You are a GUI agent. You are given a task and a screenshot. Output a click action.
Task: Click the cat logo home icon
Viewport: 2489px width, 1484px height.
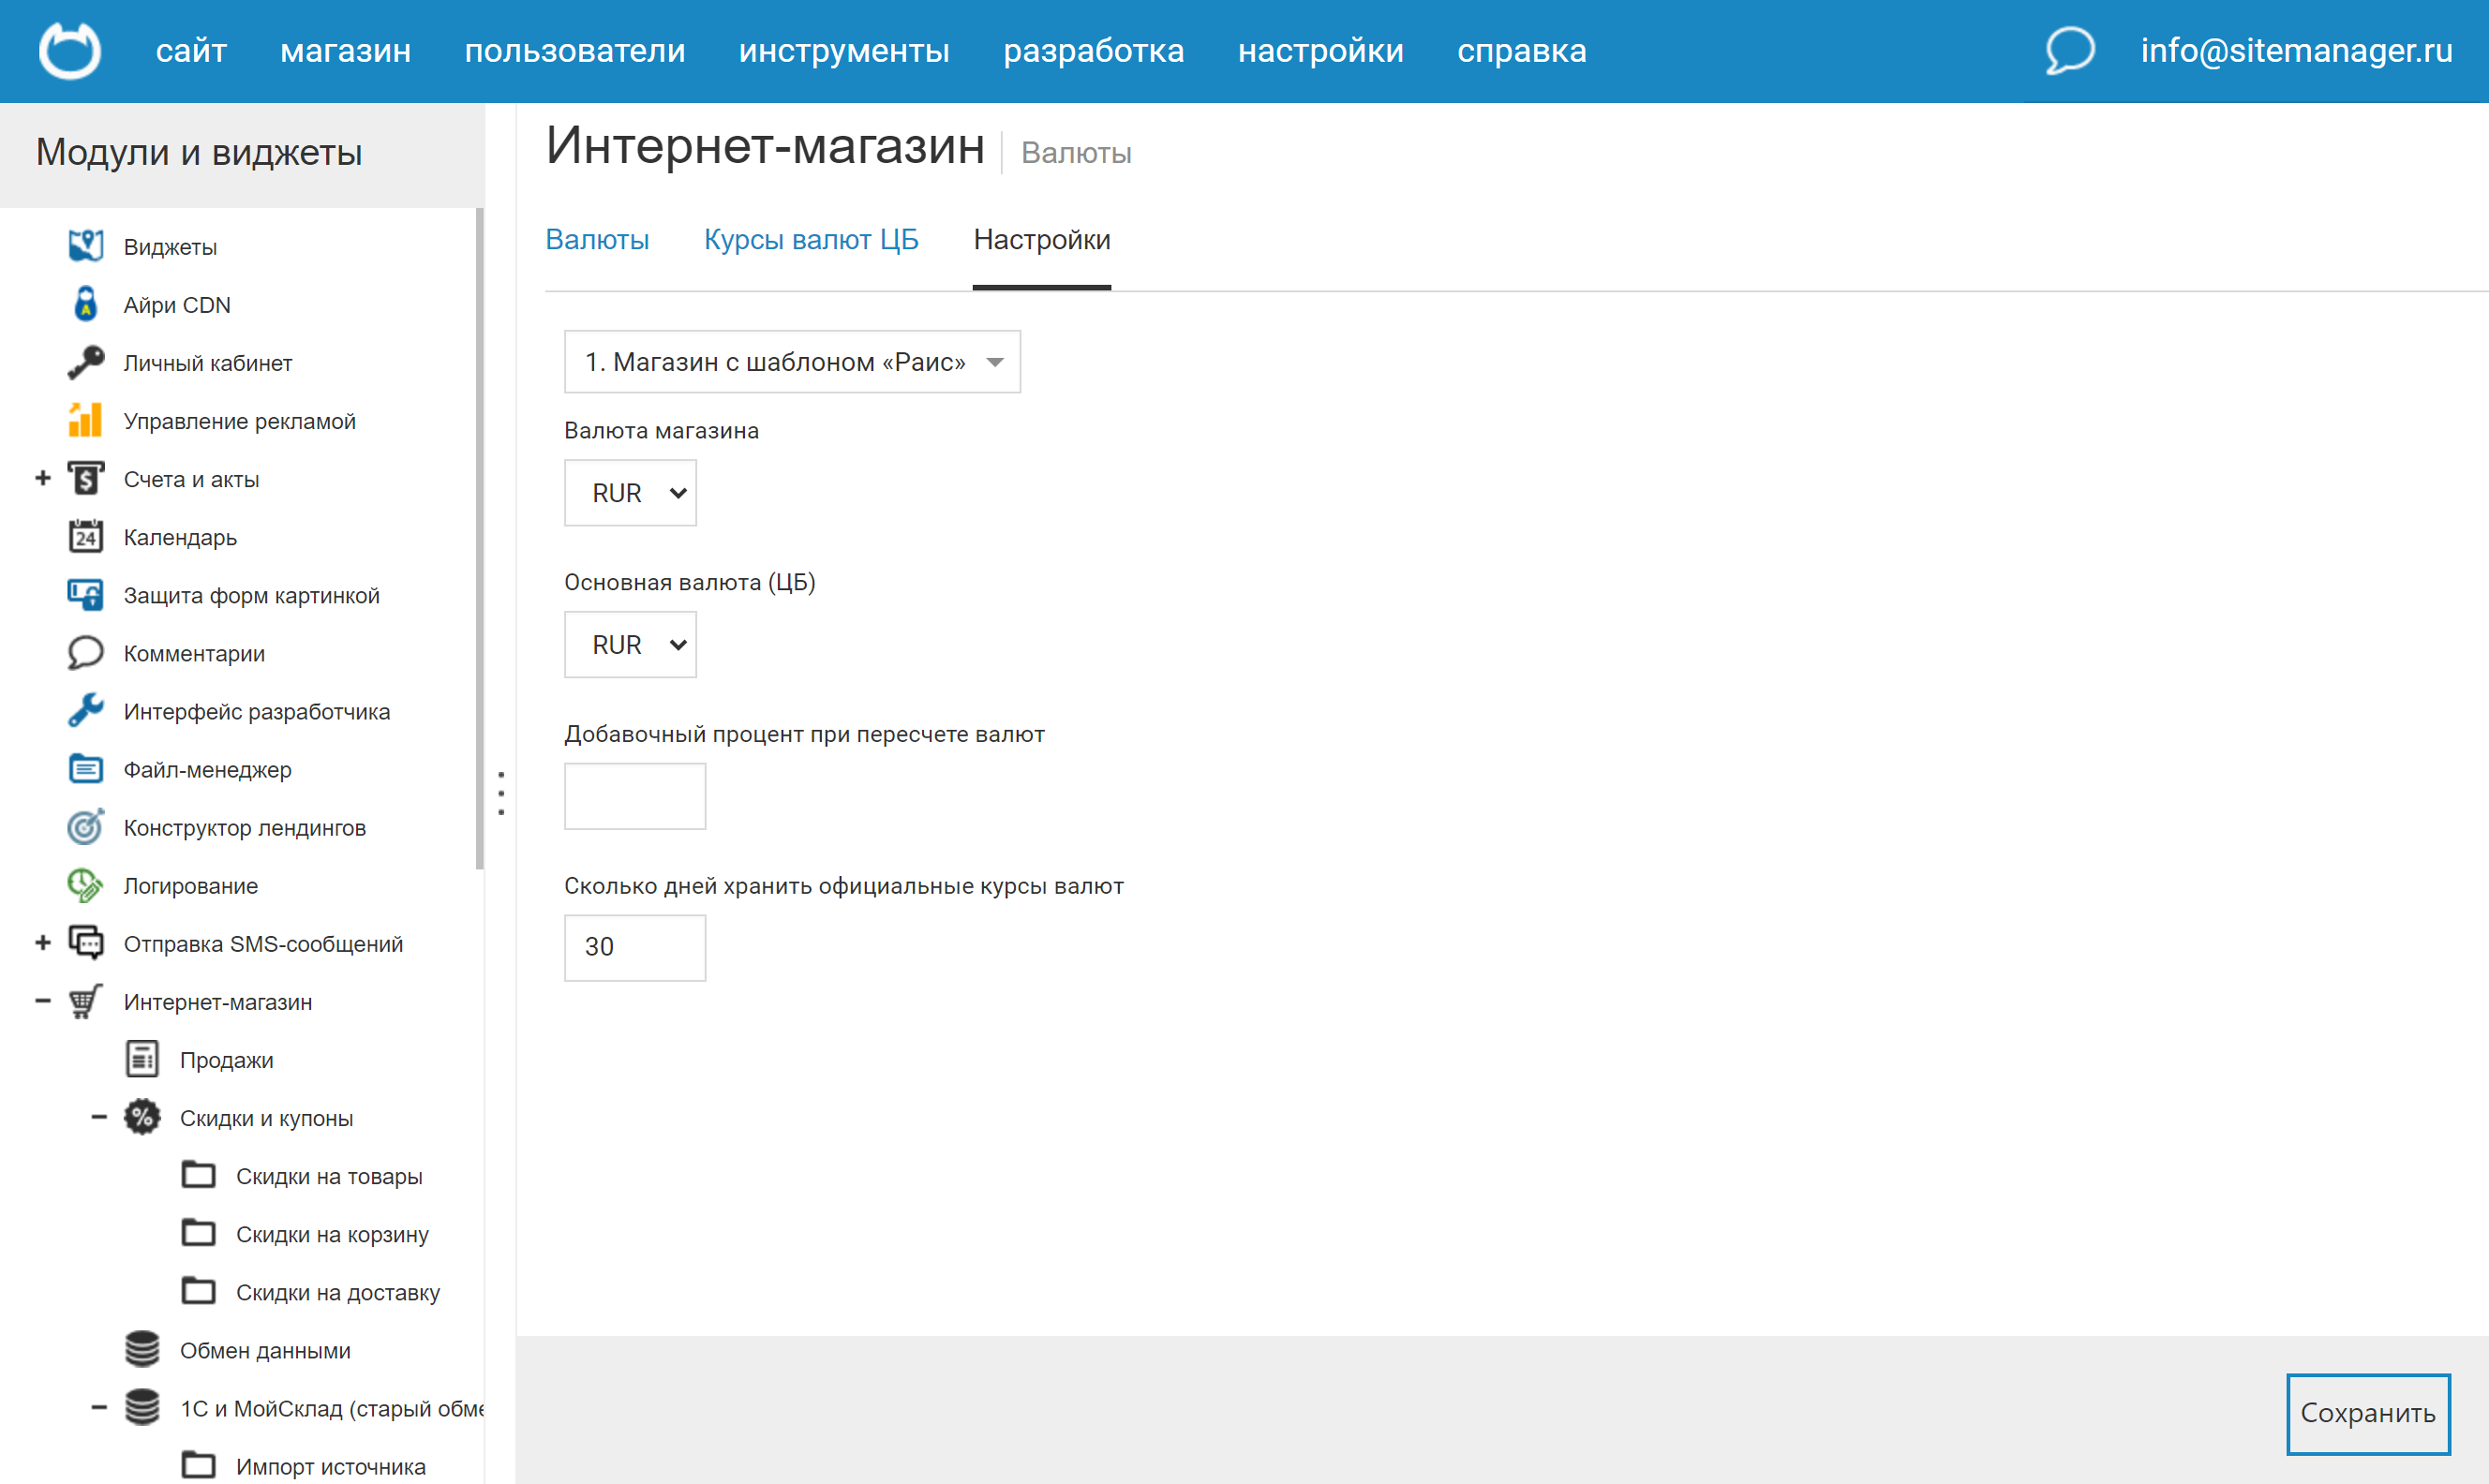point(69,50)
